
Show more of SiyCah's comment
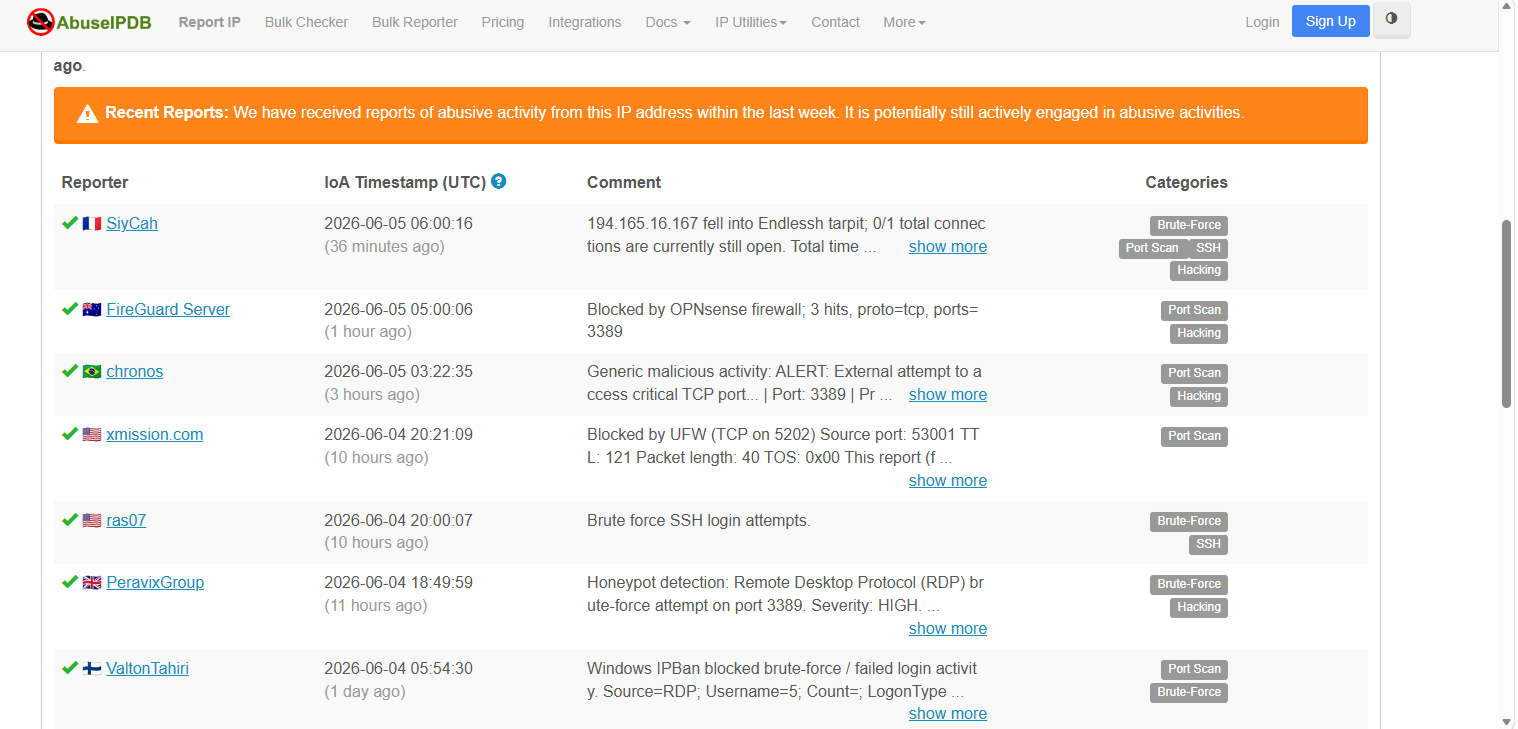pos(948,247)
